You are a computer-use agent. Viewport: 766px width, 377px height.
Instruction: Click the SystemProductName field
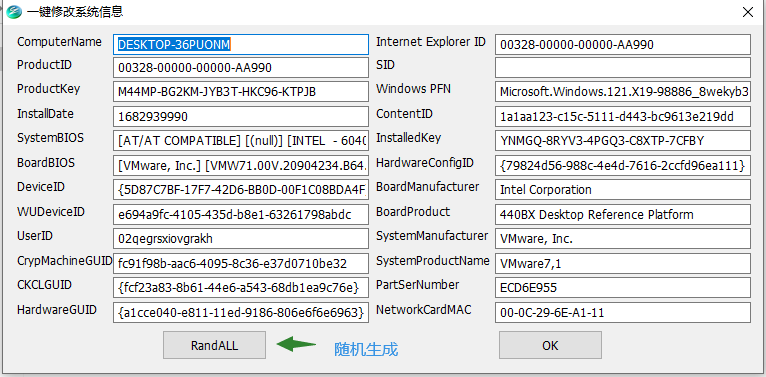(623, 263)
